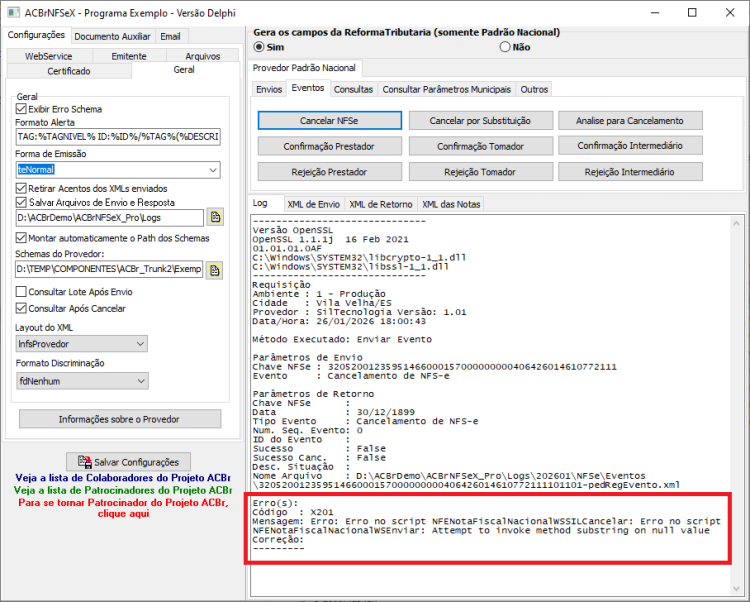Open list of Patrocinadores do Projeto ACBr link

point(123,490)
